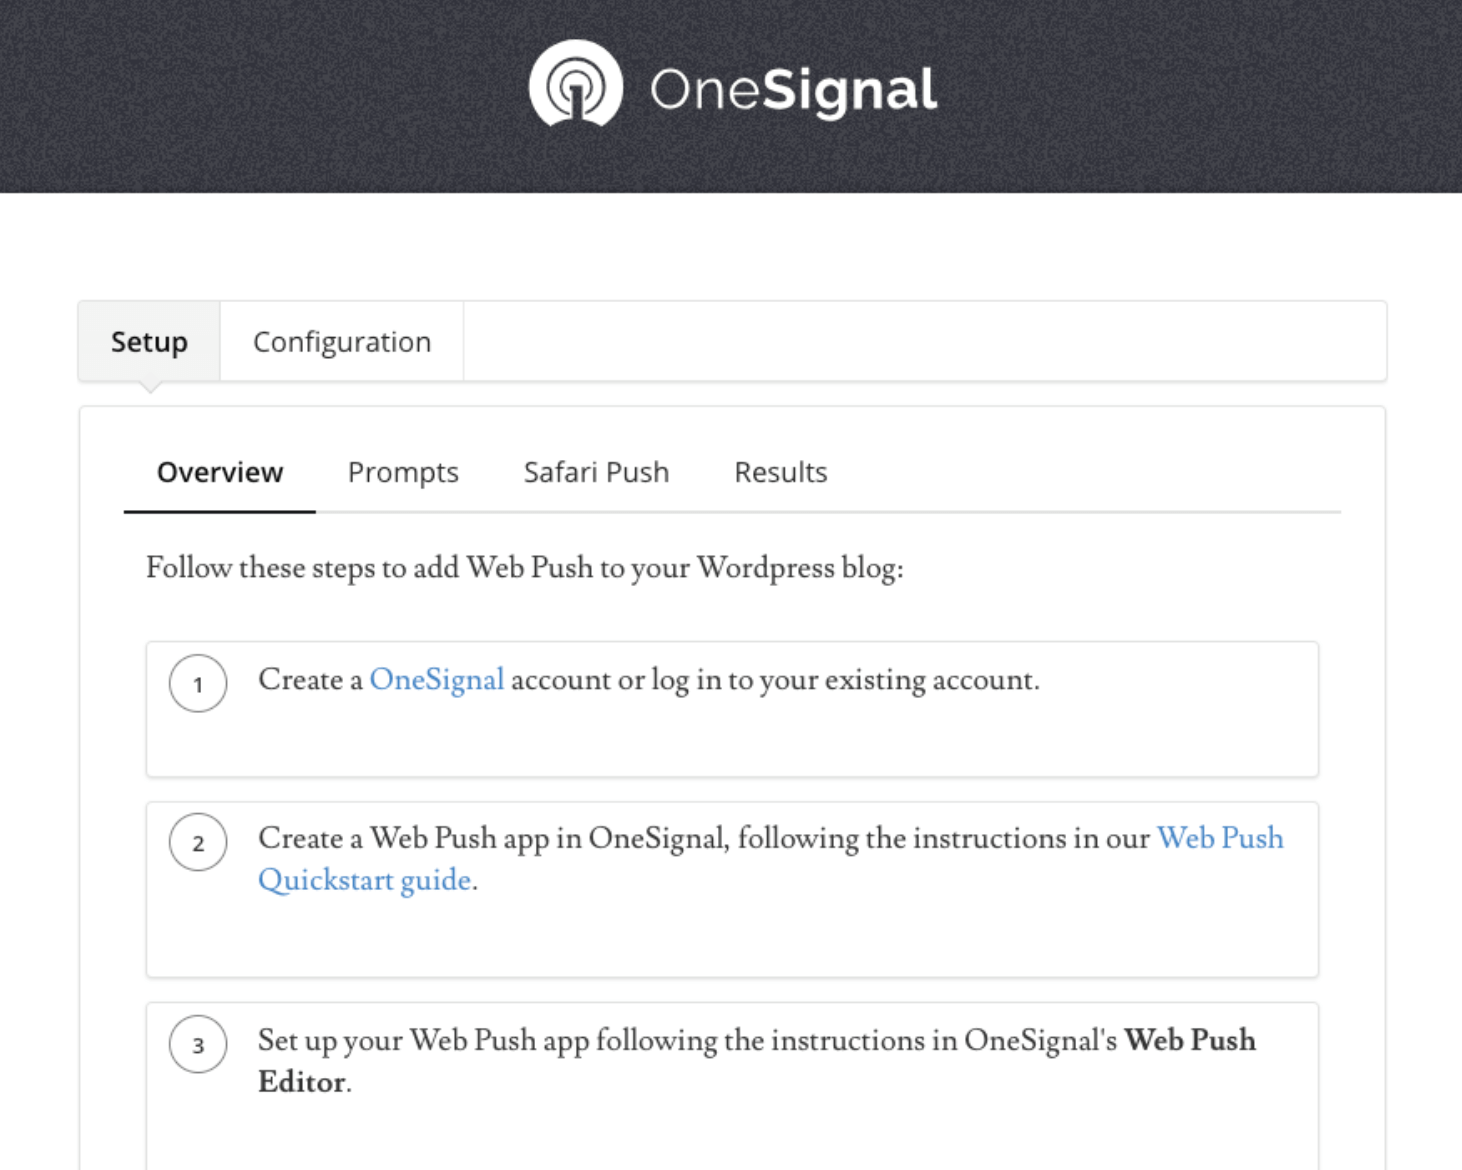Select the Overview sub-tab
The width and height of the screenshot is (1462, 1170).
(x=220, y=472)
